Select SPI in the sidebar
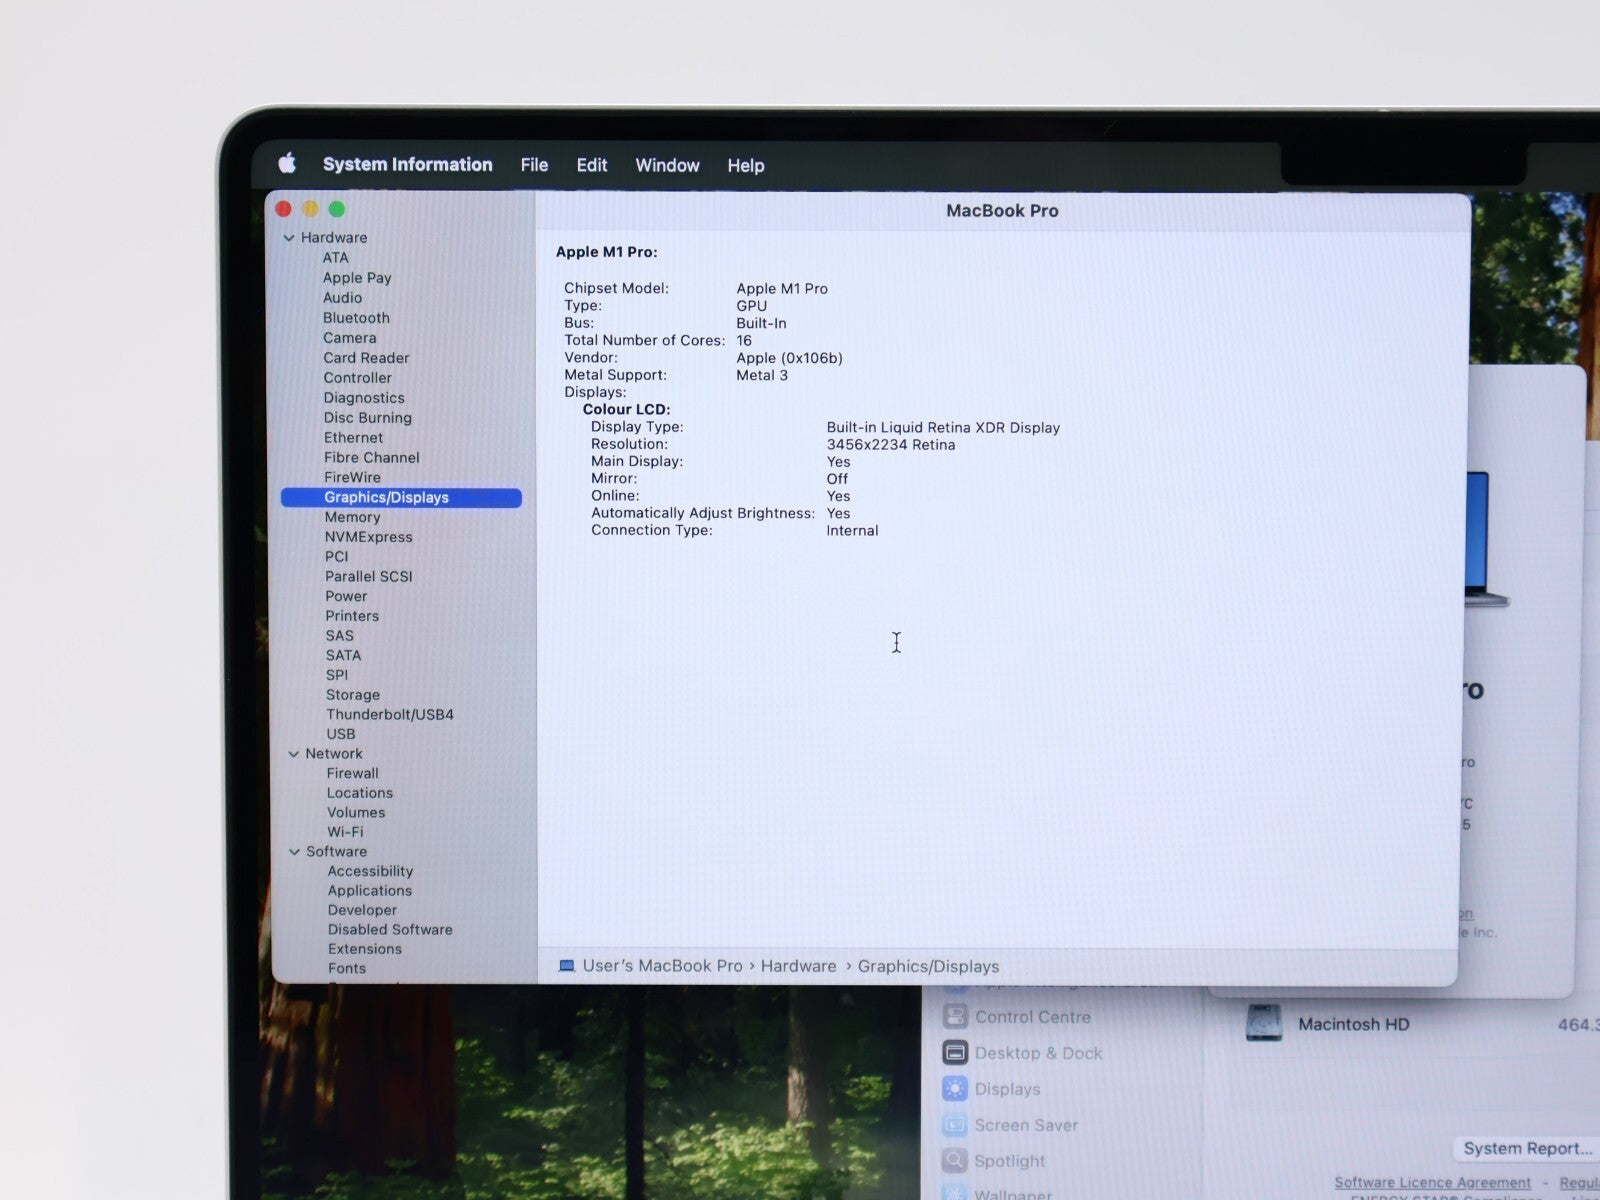 337,675
